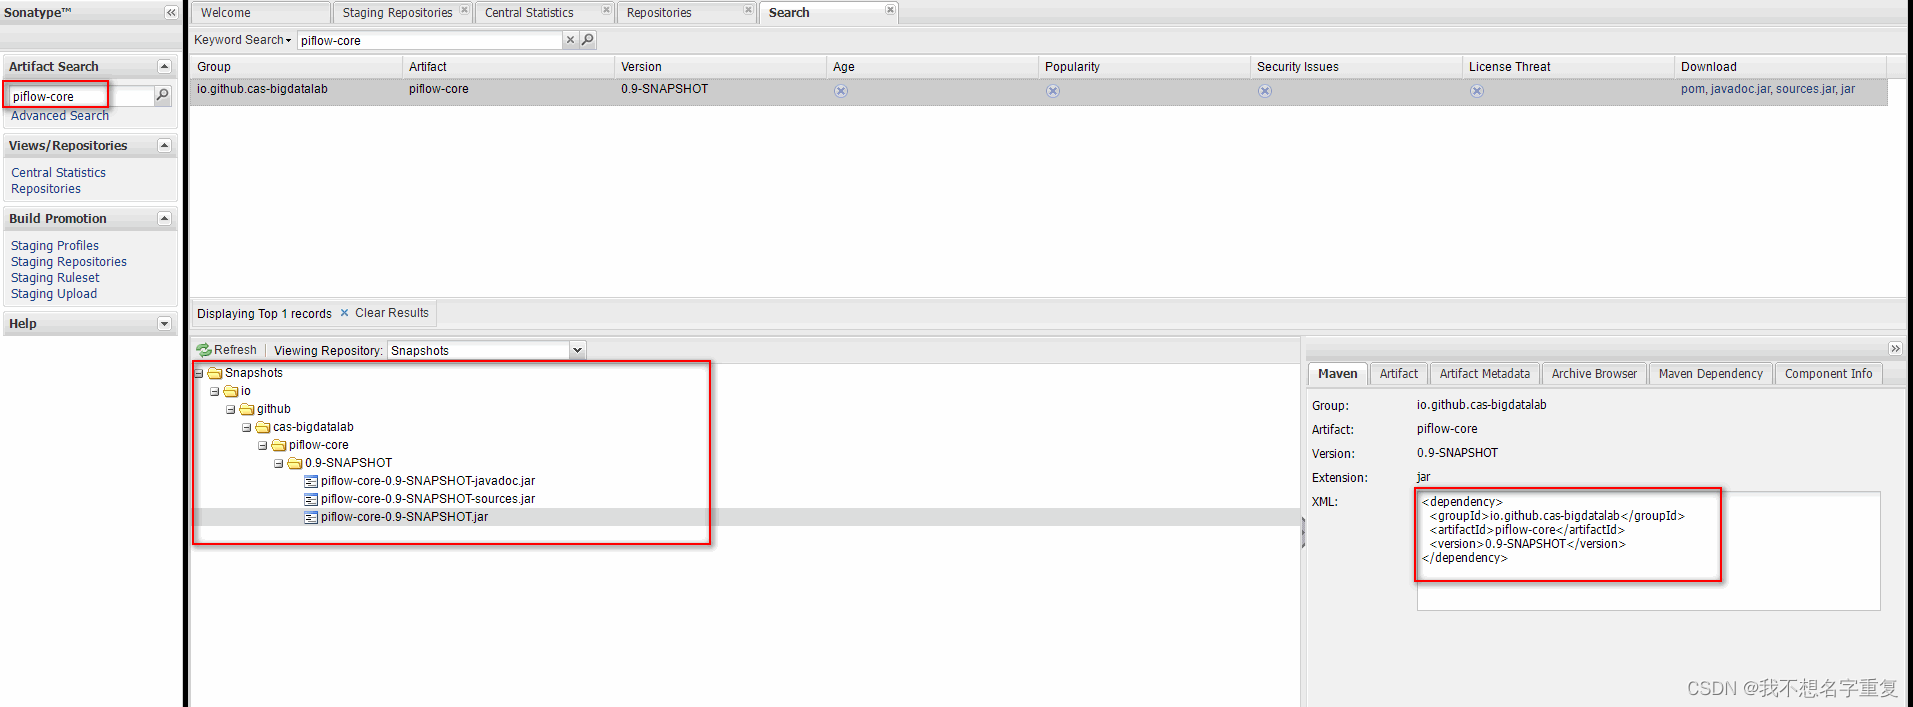
Task: Expand the Help panel
Action: click(165, 323)
